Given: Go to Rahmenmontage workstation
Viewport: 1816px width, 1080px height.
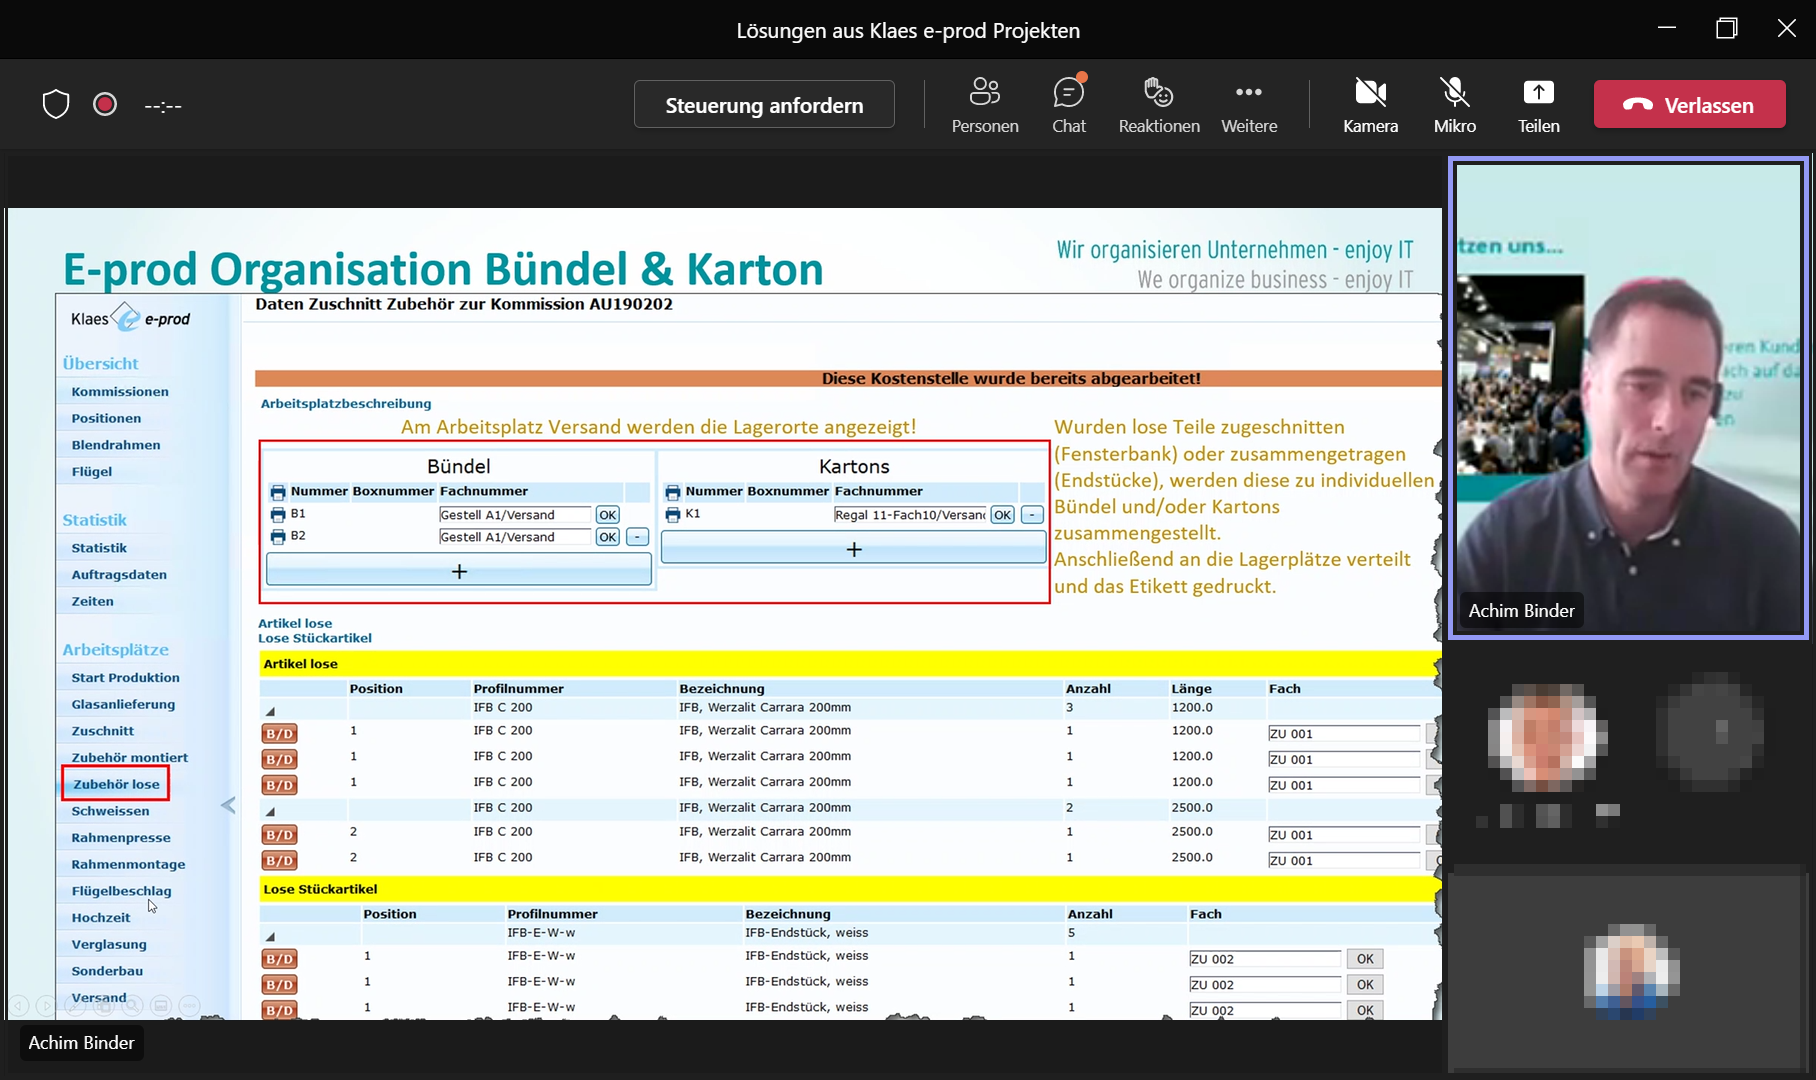Looking at the screenshot, I should point(128,865).
